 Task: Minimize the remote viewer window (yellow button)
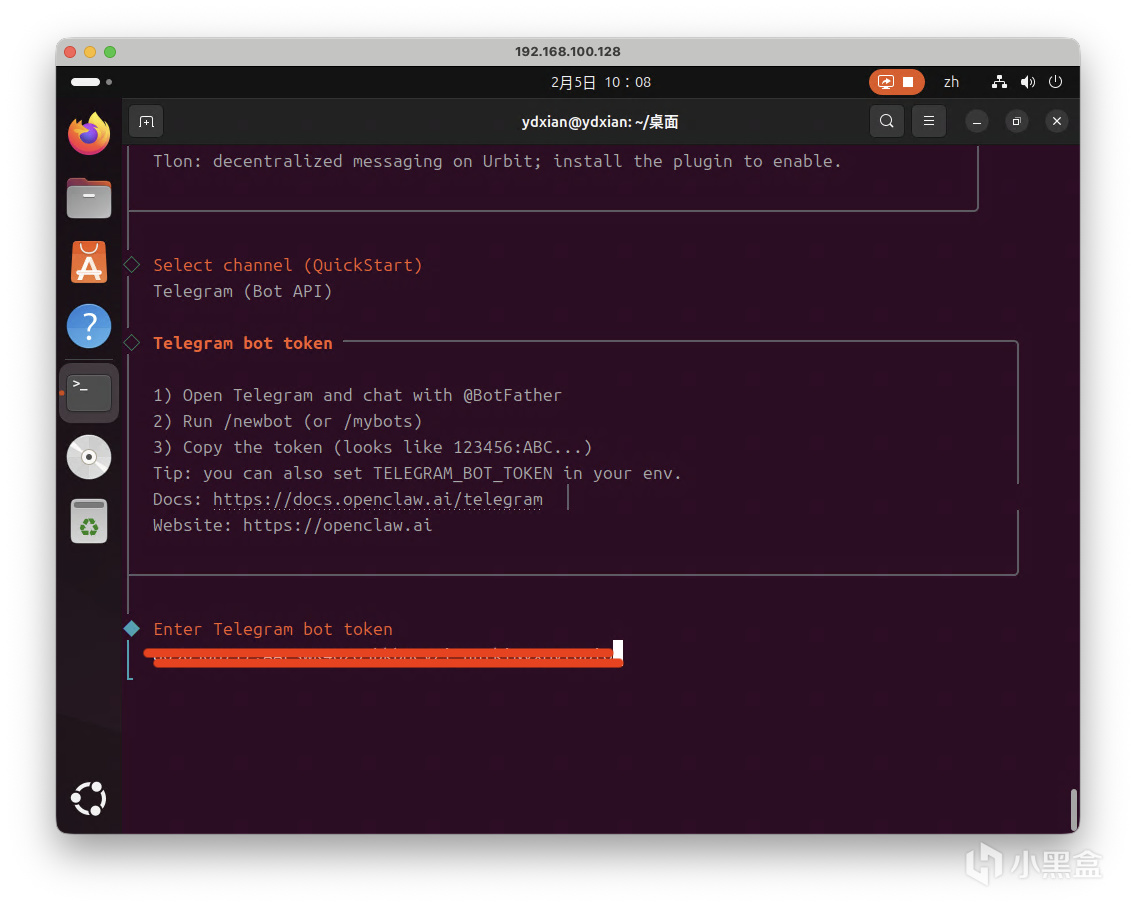pyautogui.click(x=90, y=52)
